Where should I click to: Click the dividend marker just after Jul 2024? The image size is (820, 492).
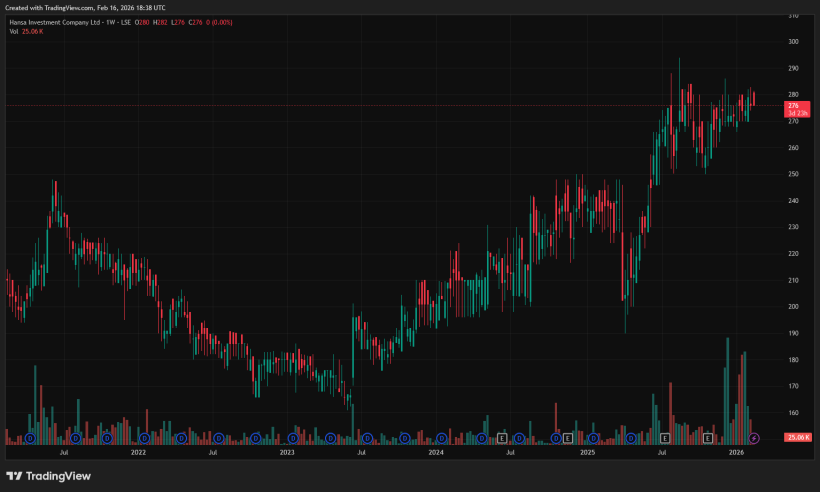click(519, 438)
